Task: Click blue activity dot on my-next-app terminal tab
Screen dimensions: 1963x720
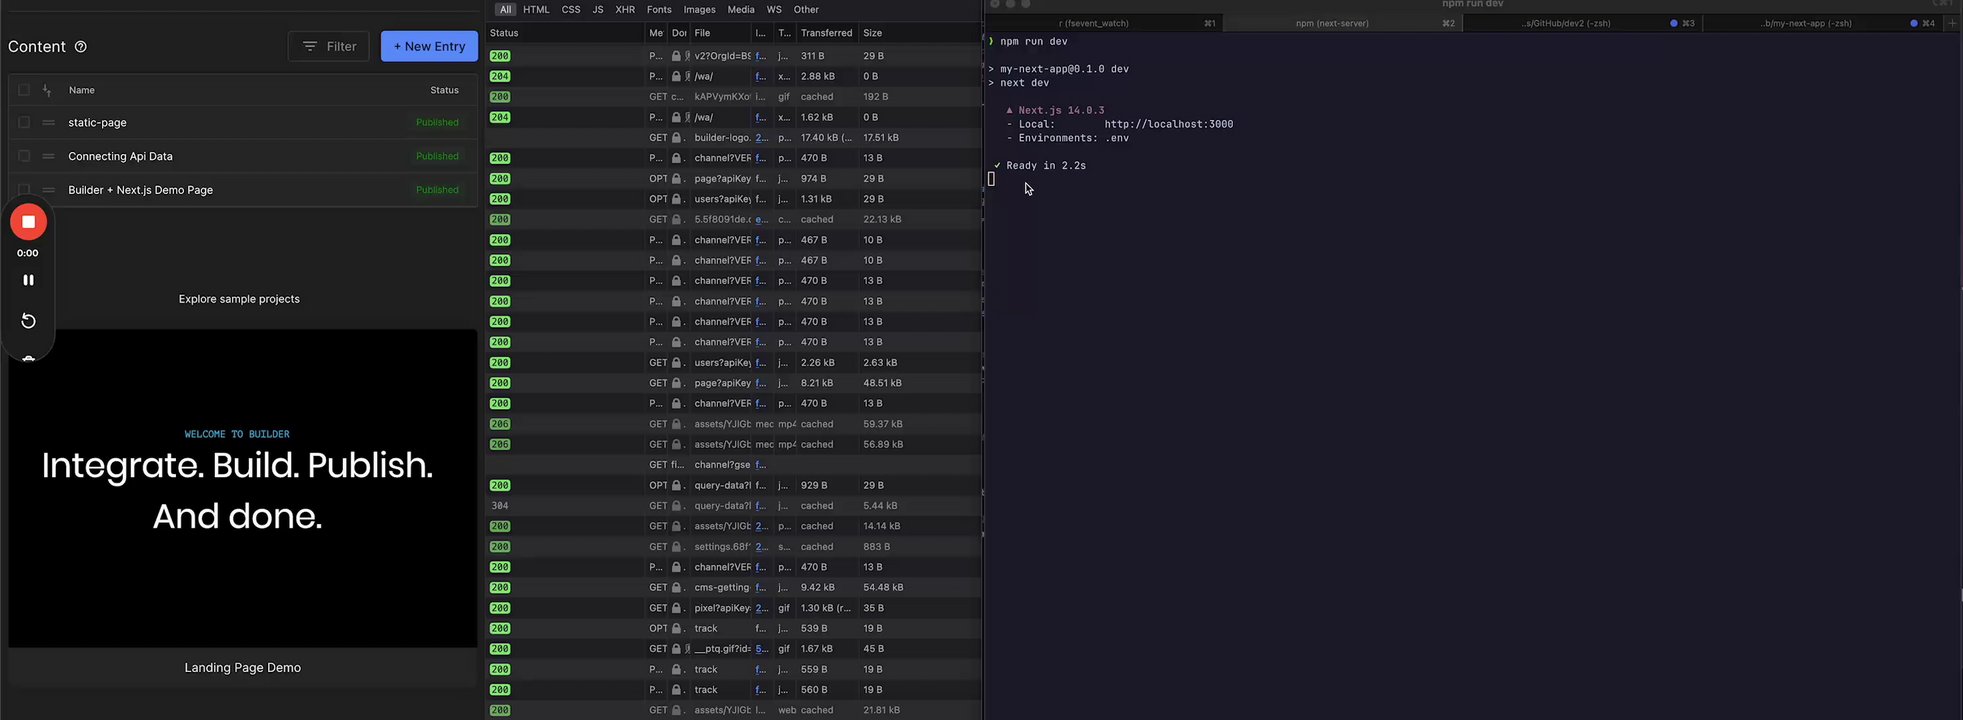Action: [1914, 23]
